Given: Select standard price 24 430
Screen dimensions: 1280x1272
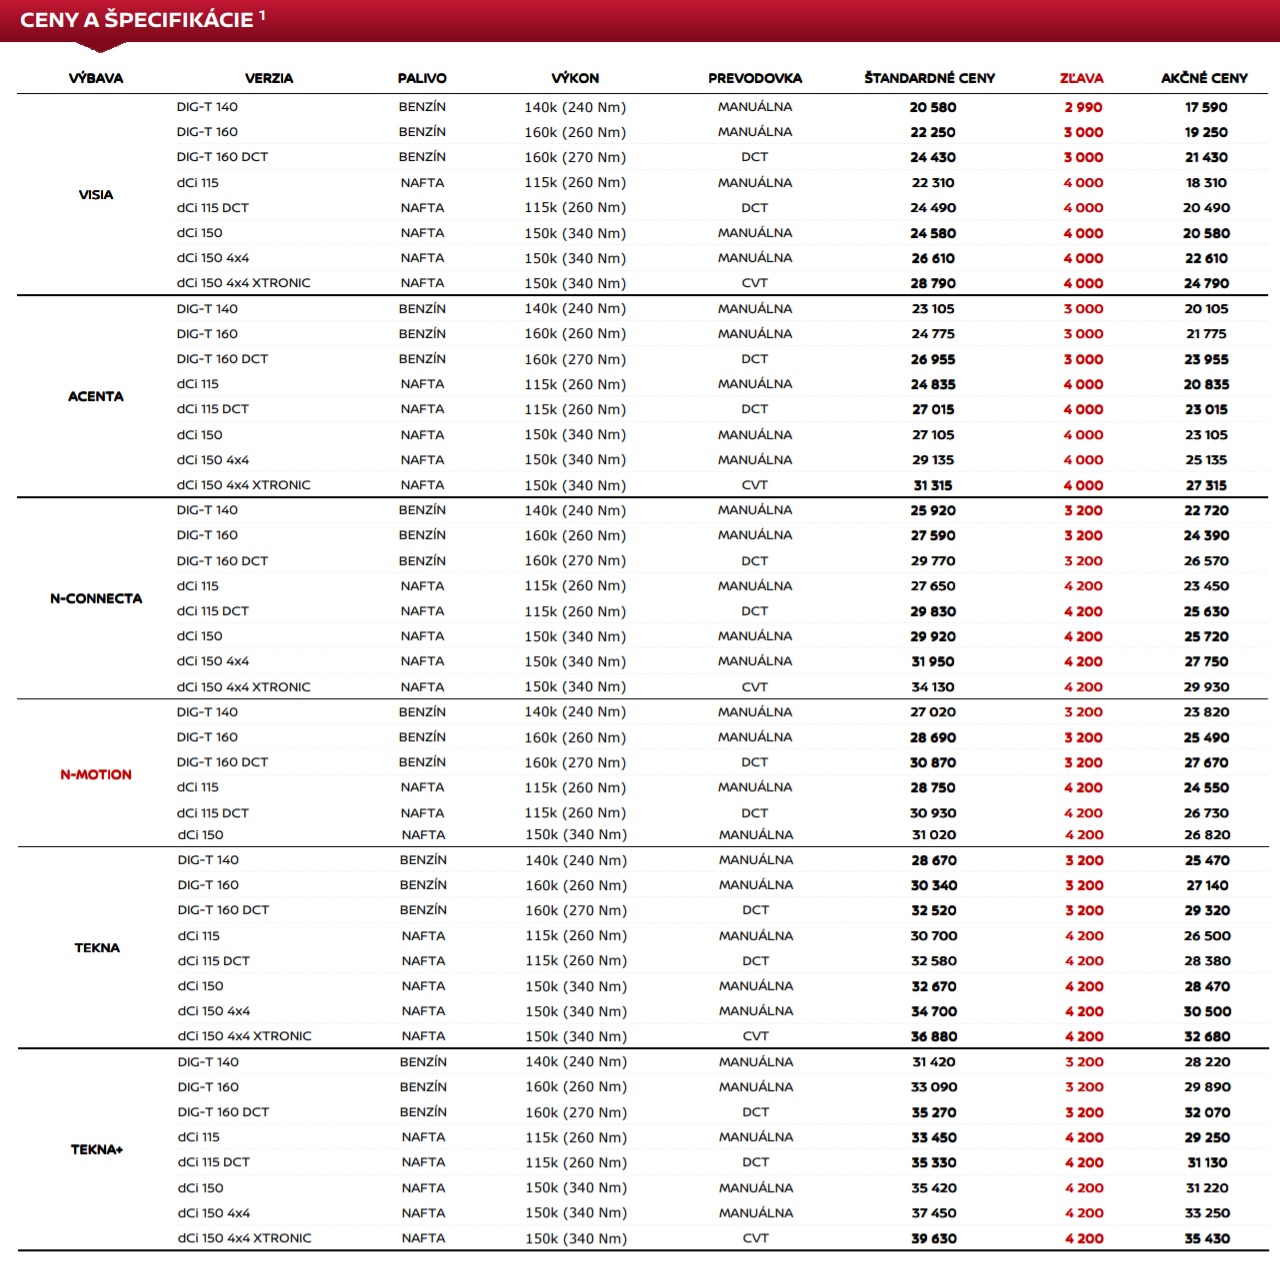Looking at the screenshot, I should [933, 157].
